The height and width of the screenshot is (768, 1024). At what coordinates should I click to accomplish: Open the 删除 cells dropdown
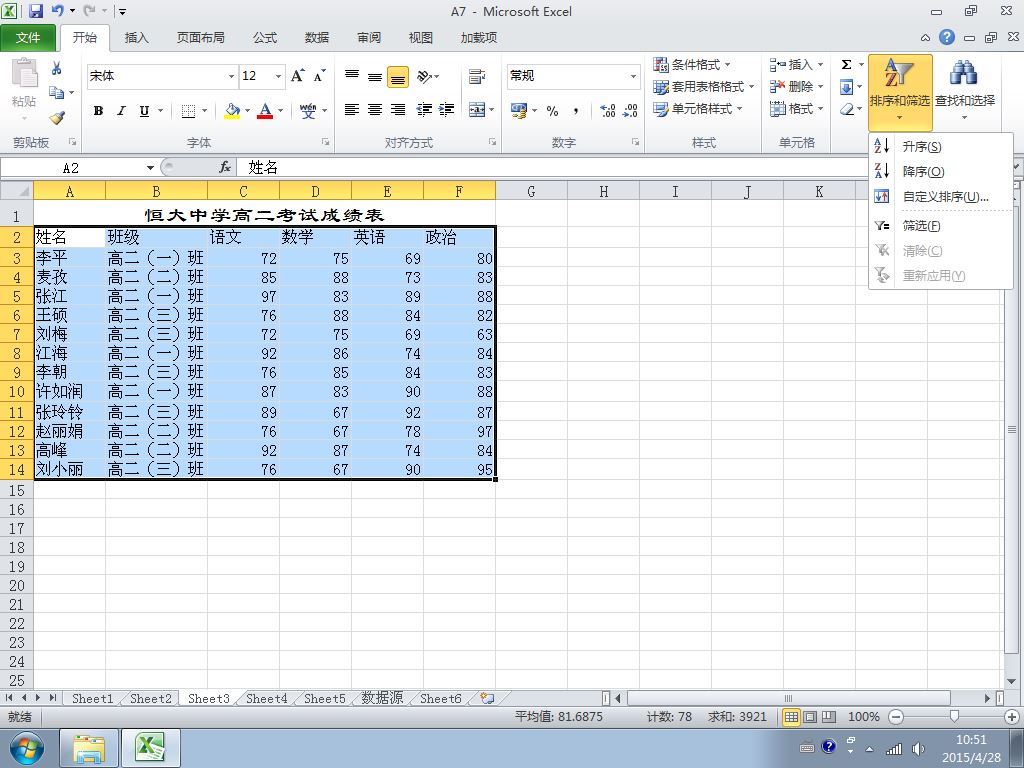click(796, 86)
